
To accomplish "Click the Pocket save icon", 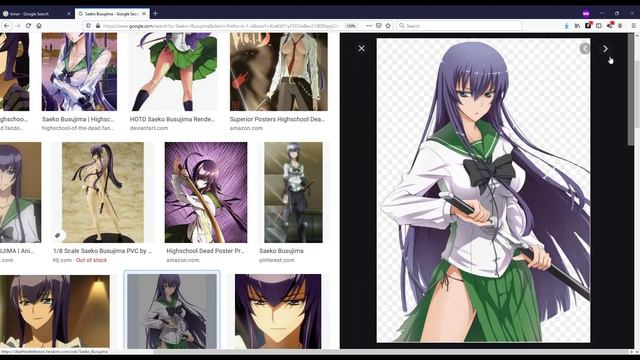I will [x=379, y=26].
